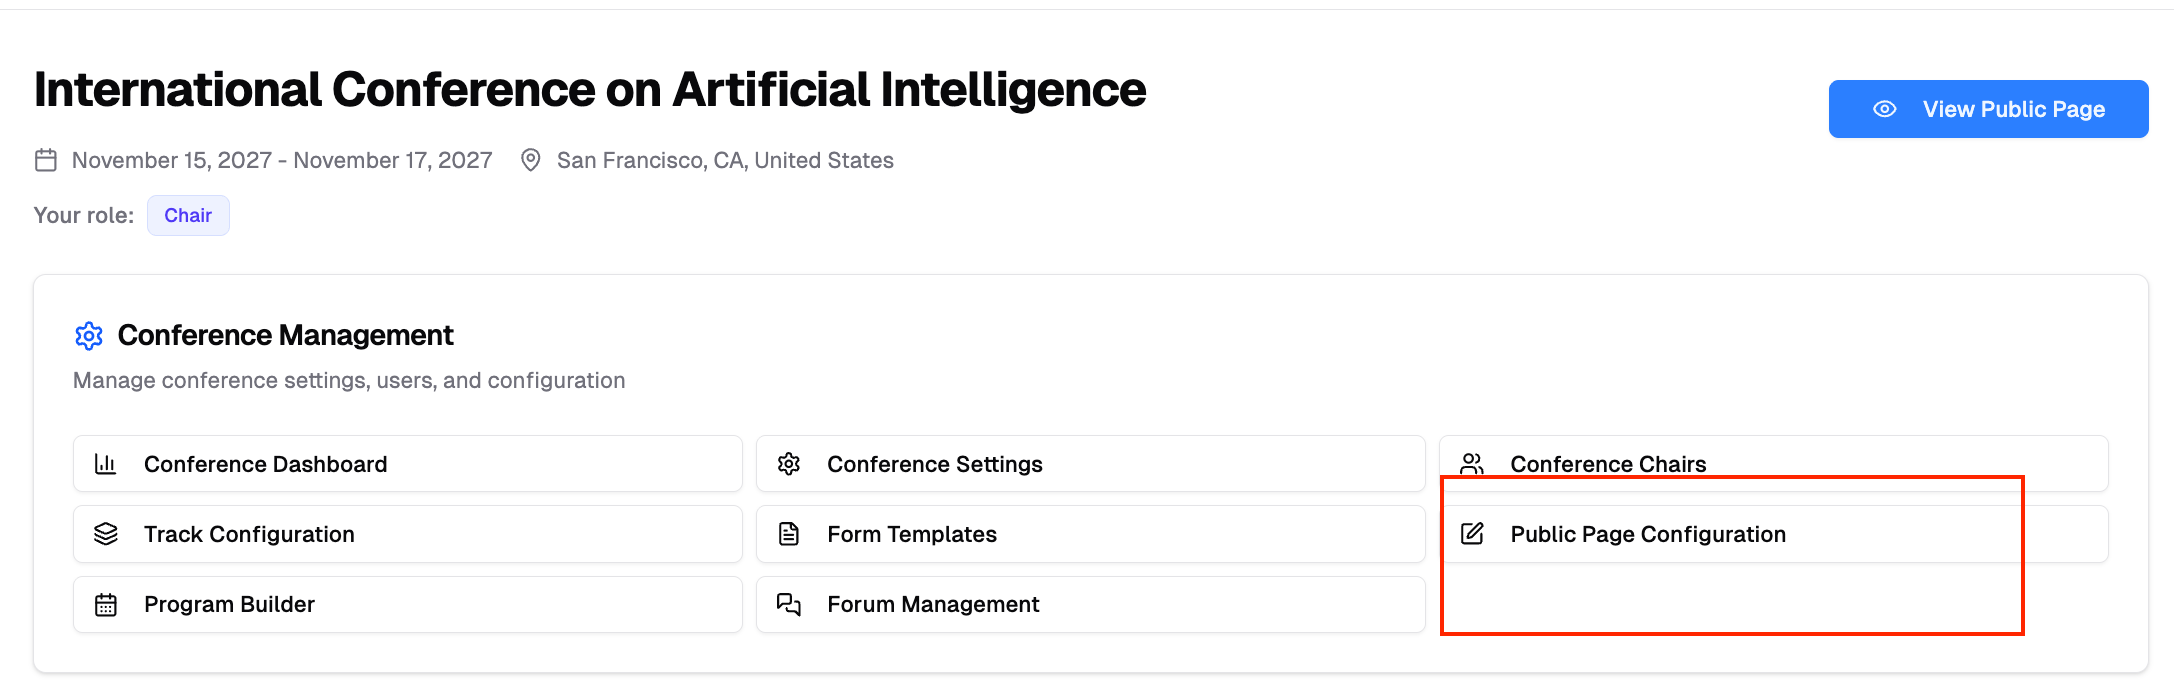Click the blue gear Conference Management icon
Viewport: 2174px width, 690px height.
click(89, 336)
